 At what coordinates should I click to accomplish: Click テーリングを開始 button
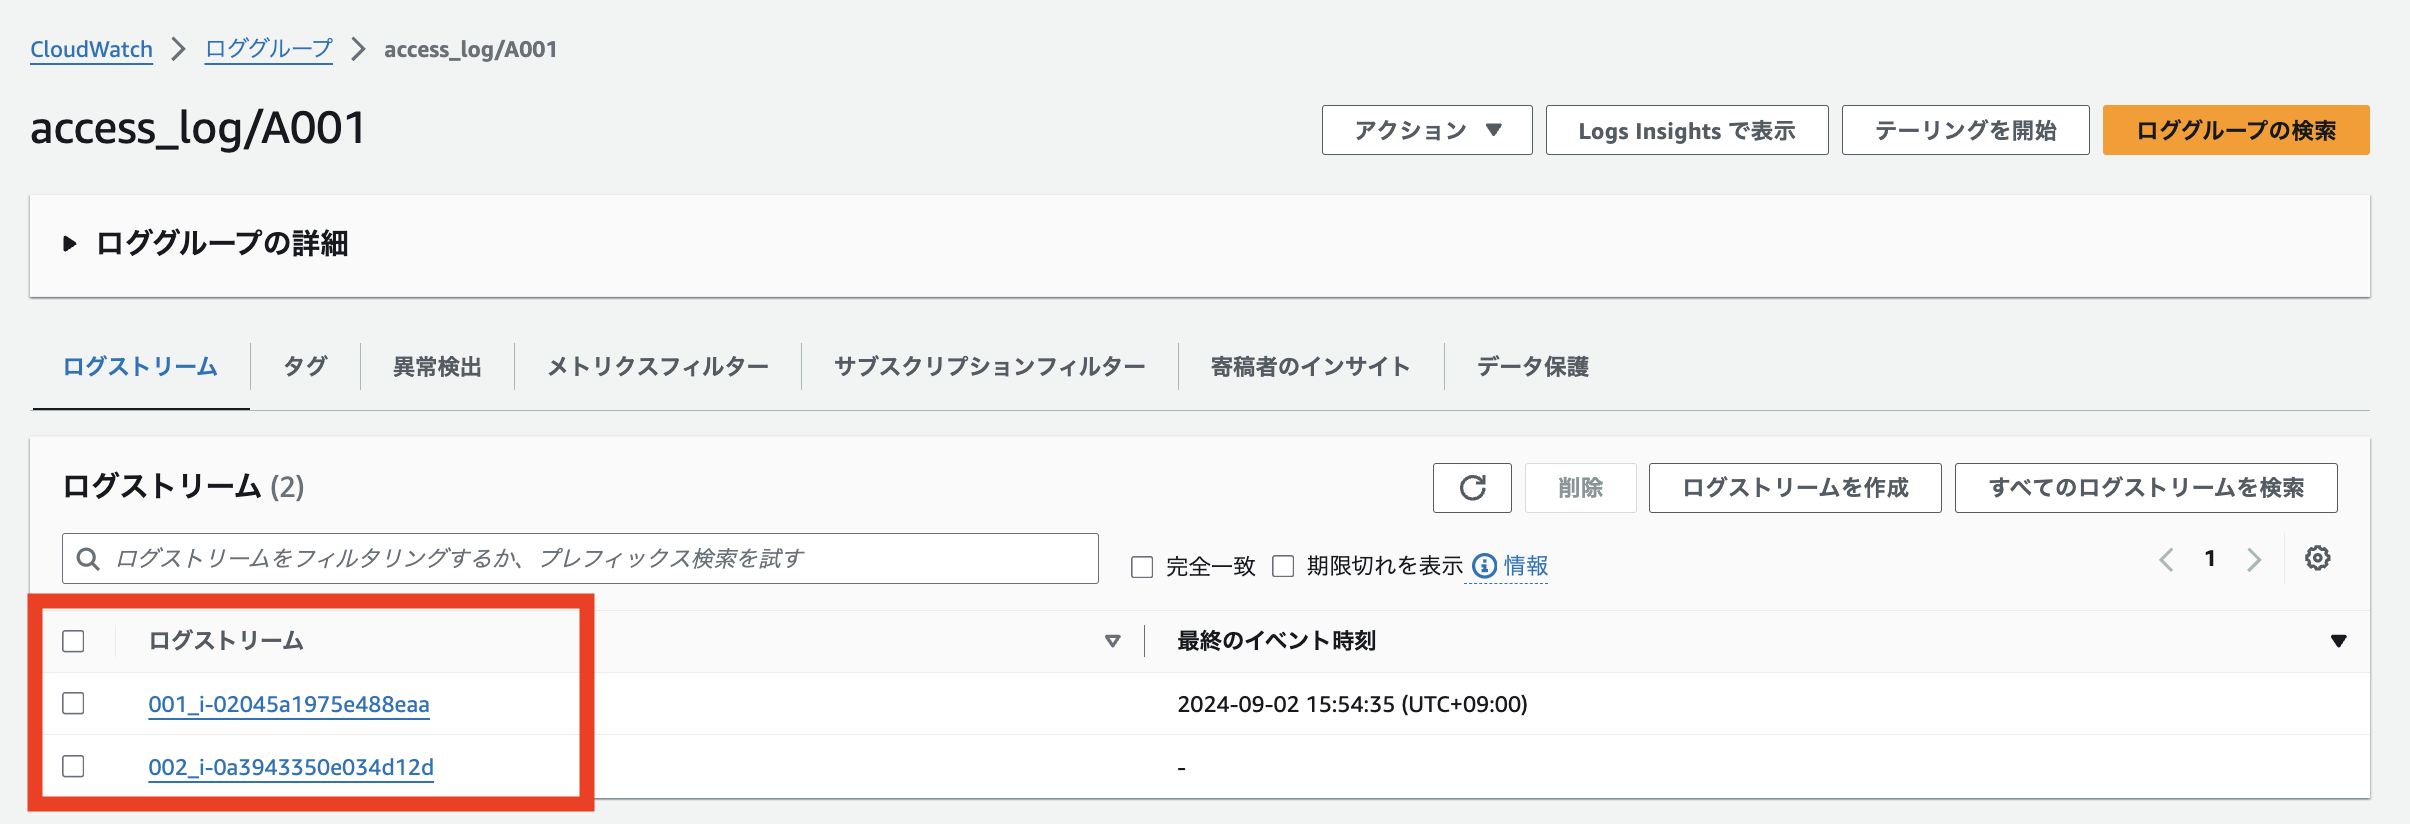pyautogui.click(x=1965, y=130)
